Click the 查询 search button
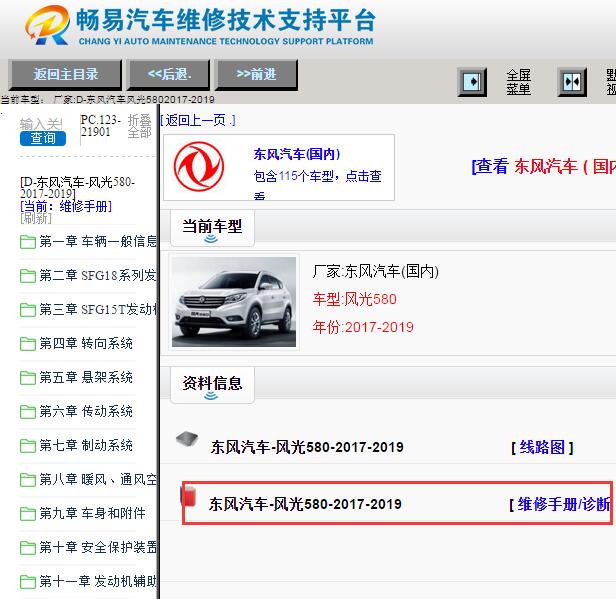Image resolution: width=616 pixels, height=599 pixels. click(x=43, y=138)
